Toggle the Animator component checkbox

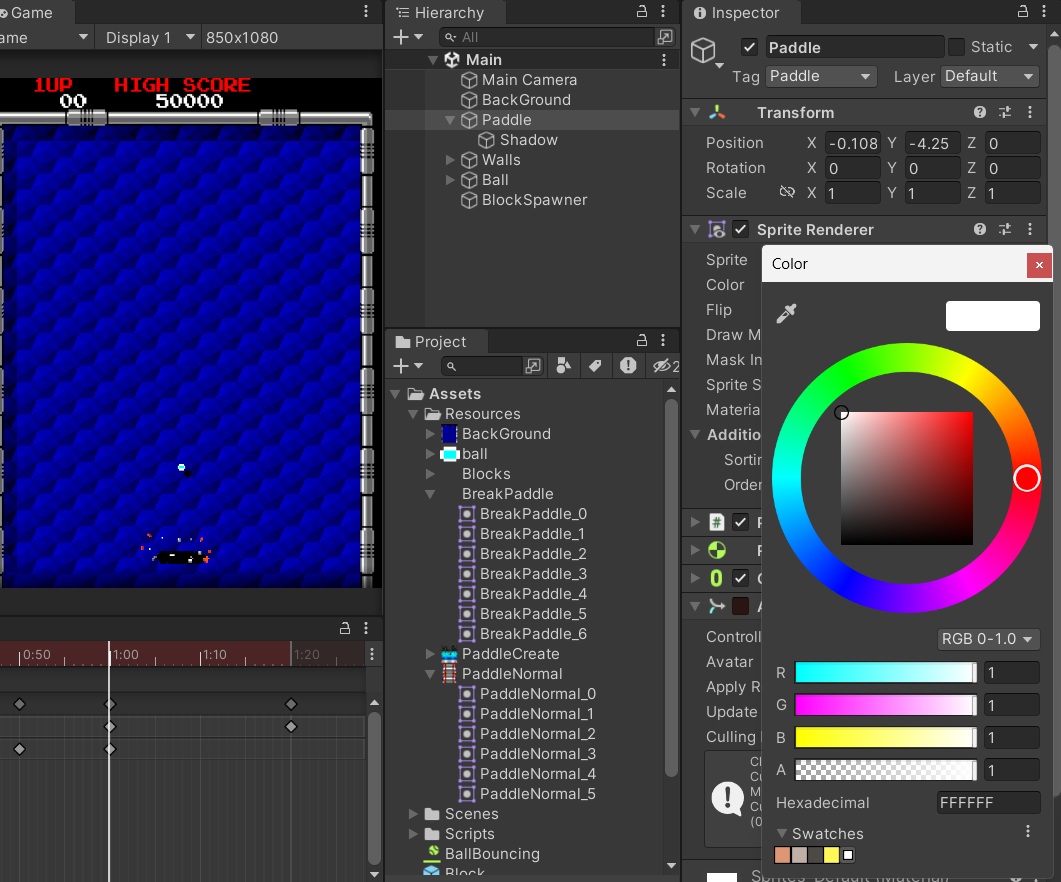[x=740, y=606]
